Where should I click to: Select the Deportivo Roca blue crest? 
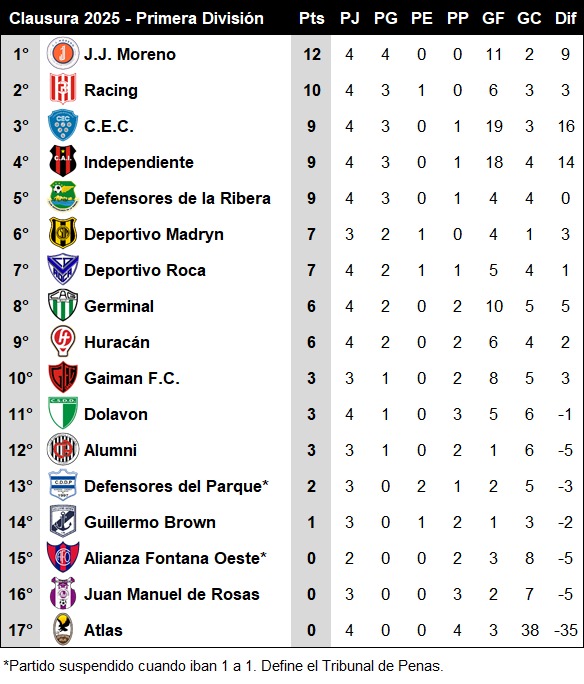[x=63, y=270]
